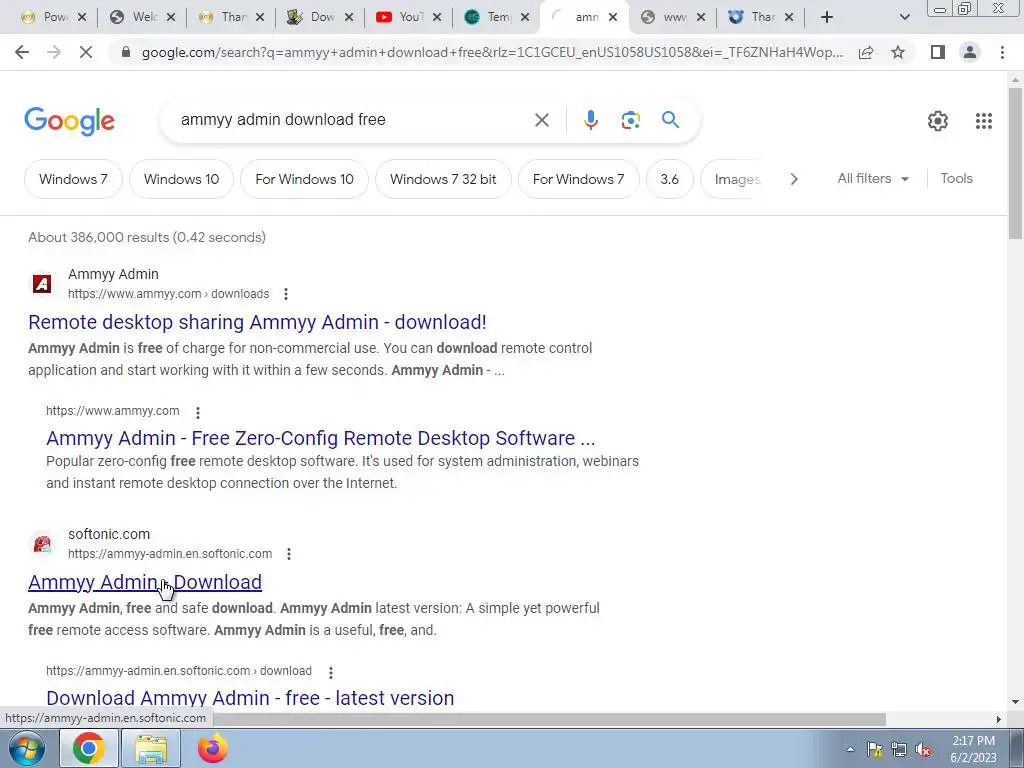Viewport: 1024px width, 768px height.
Task: Show hidden tray icons arrow
Action: 850,750
